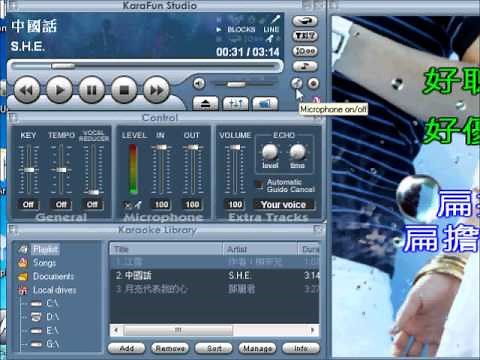Screen dimensions: 480x360
Task: Click the playlist horizontal scrollbar thumb
Action: (x=178, y=330)
